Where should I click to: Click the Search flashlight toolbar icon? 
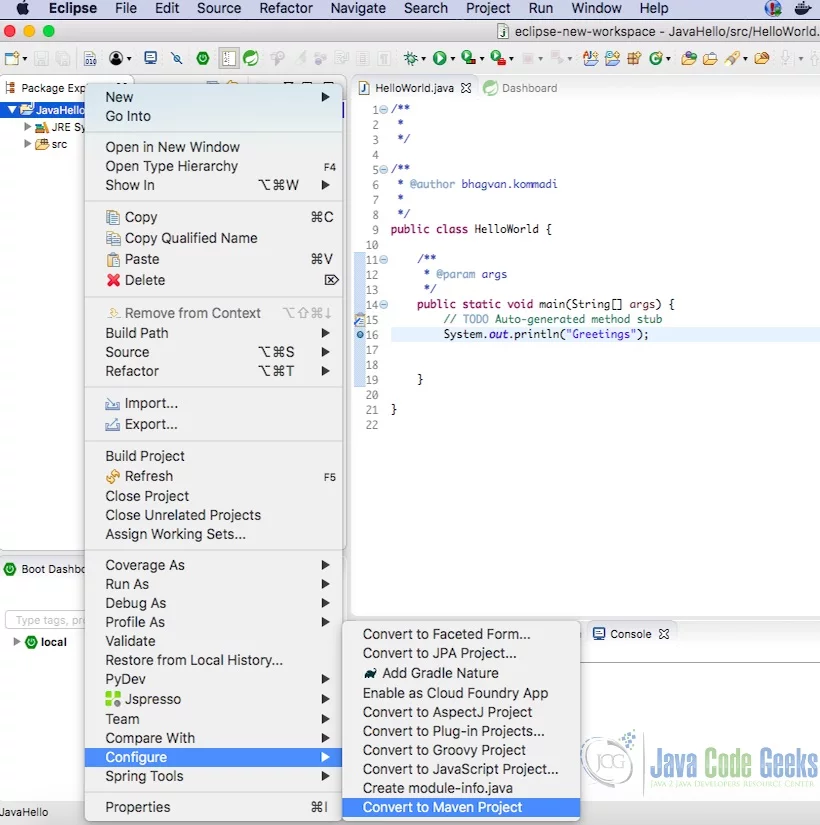(x=732, y=58)
